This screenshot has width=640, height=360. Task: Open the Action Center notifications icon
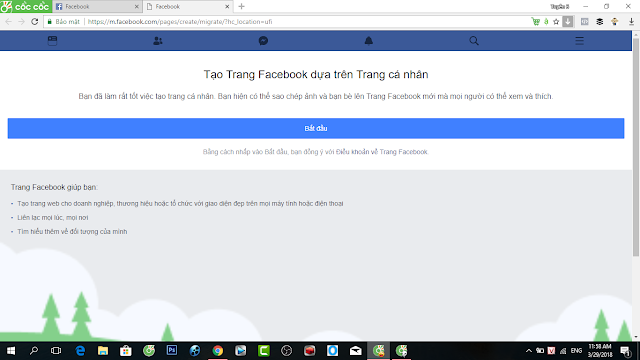point(625,351)
